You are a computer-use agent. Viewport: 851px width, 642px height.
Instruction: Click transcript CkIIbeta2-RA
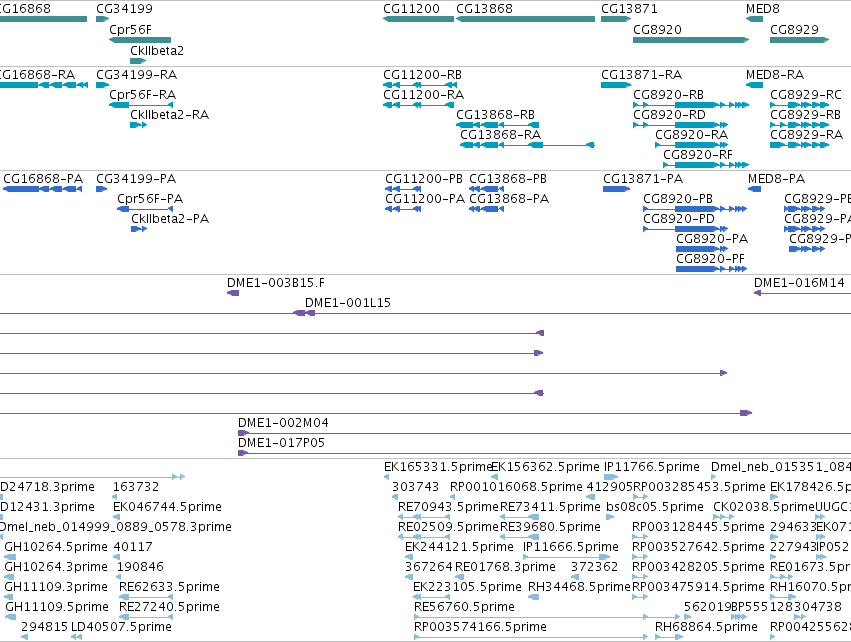(138, 125)
